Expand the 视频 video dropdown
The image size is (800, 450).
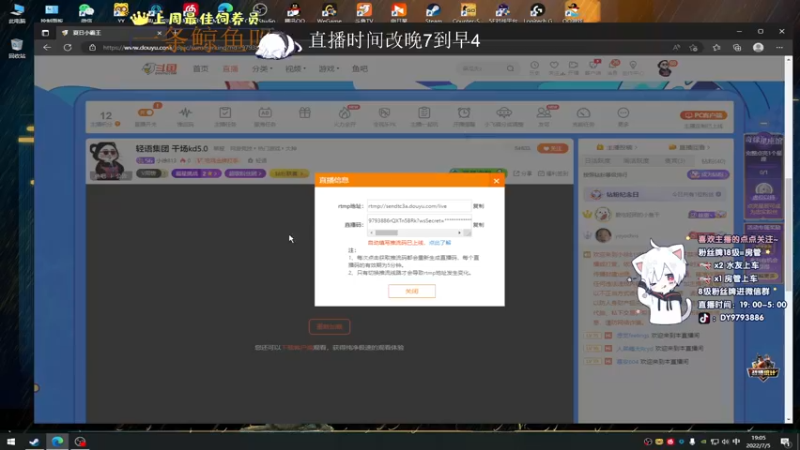295,69
